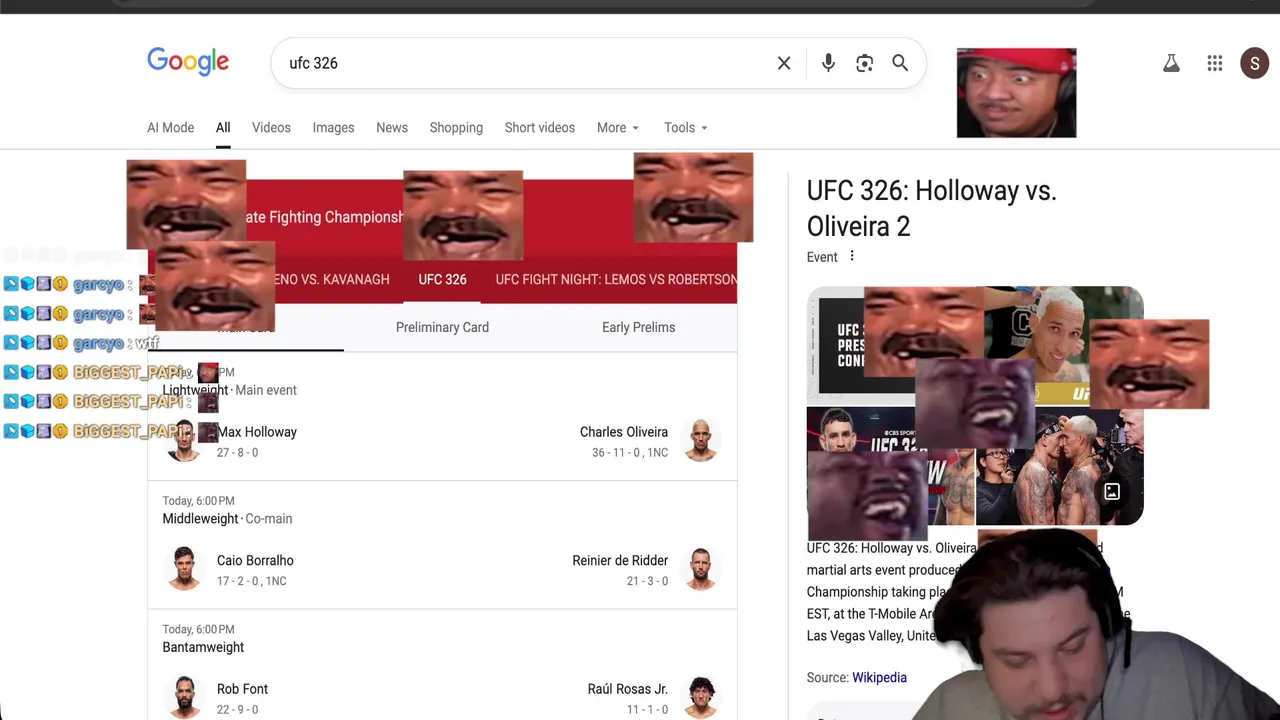Click Charles Oliveira's name

coord(624,432)
